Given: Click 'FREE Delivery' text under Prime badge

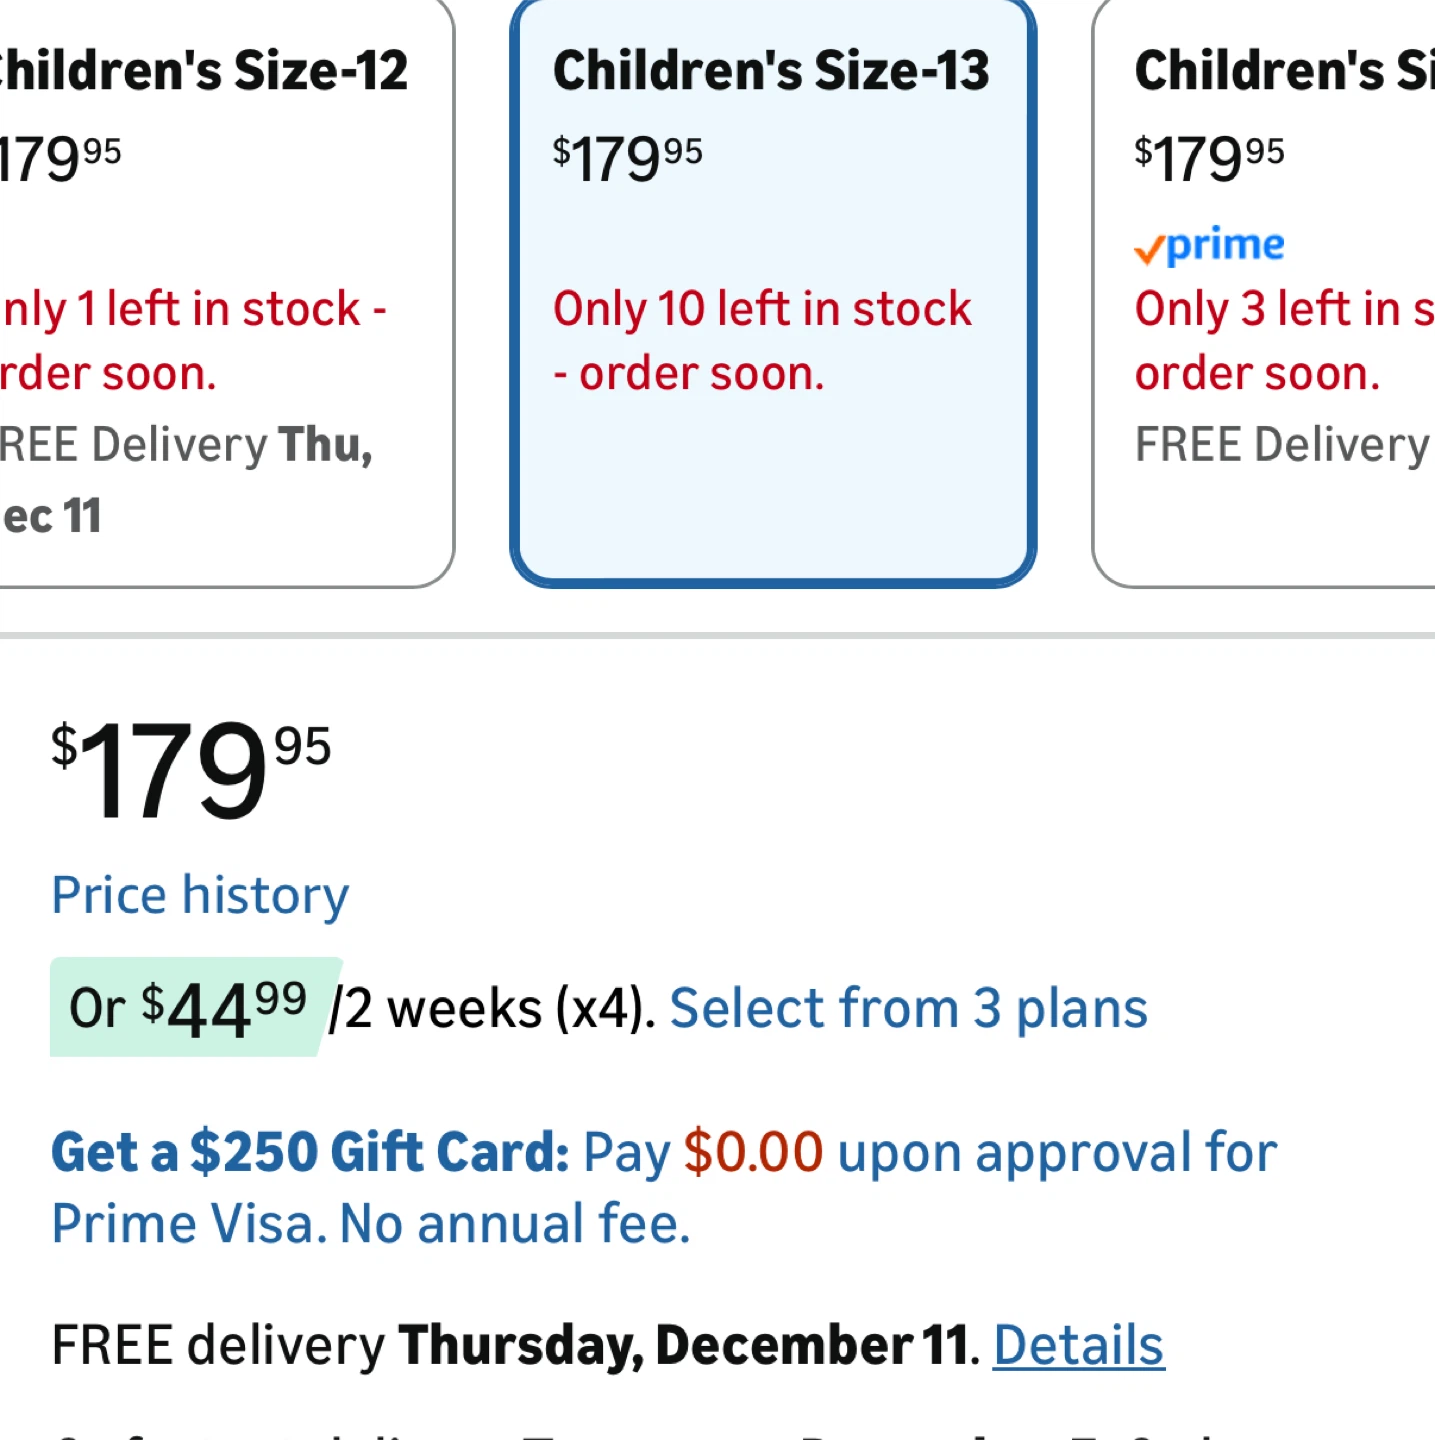Looking at the screenshot, I should point(1281,445).
